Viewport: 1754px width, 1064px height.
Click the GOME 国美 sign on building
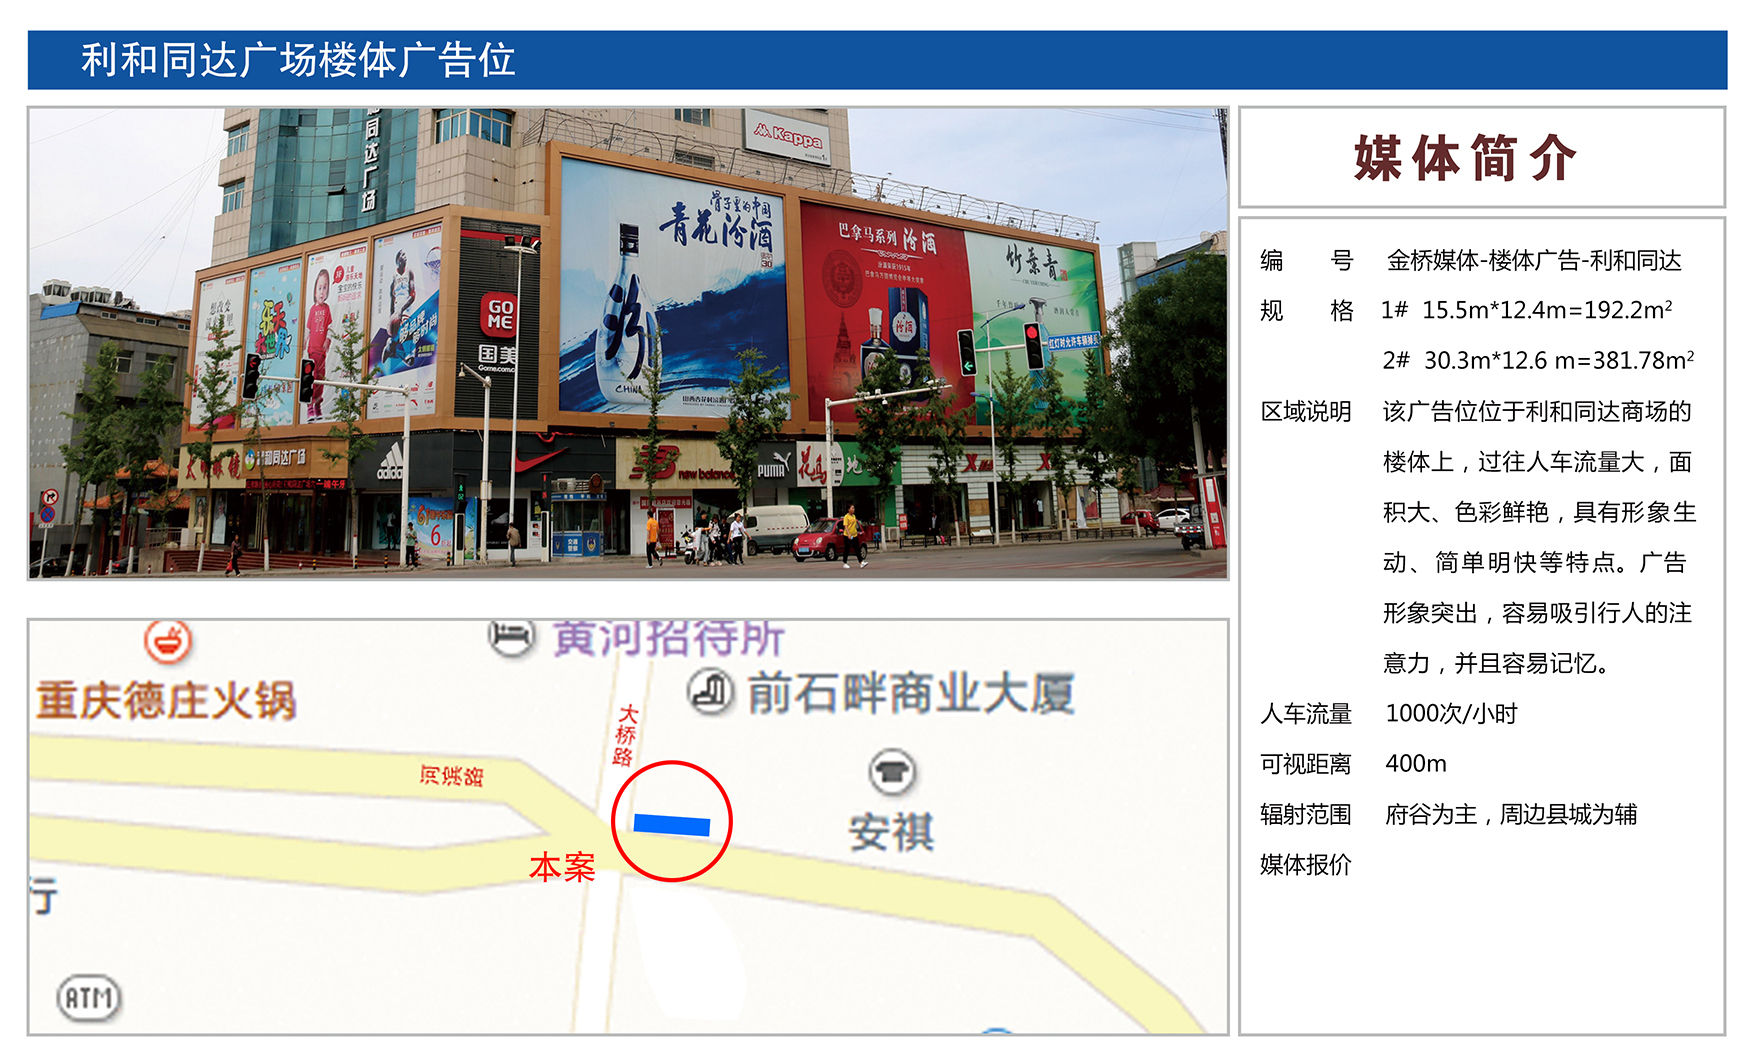[498, 333]
